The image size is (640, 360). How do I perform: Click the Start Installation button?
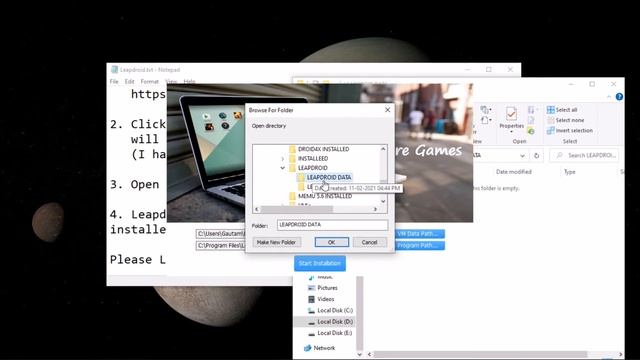pos(320,263)
